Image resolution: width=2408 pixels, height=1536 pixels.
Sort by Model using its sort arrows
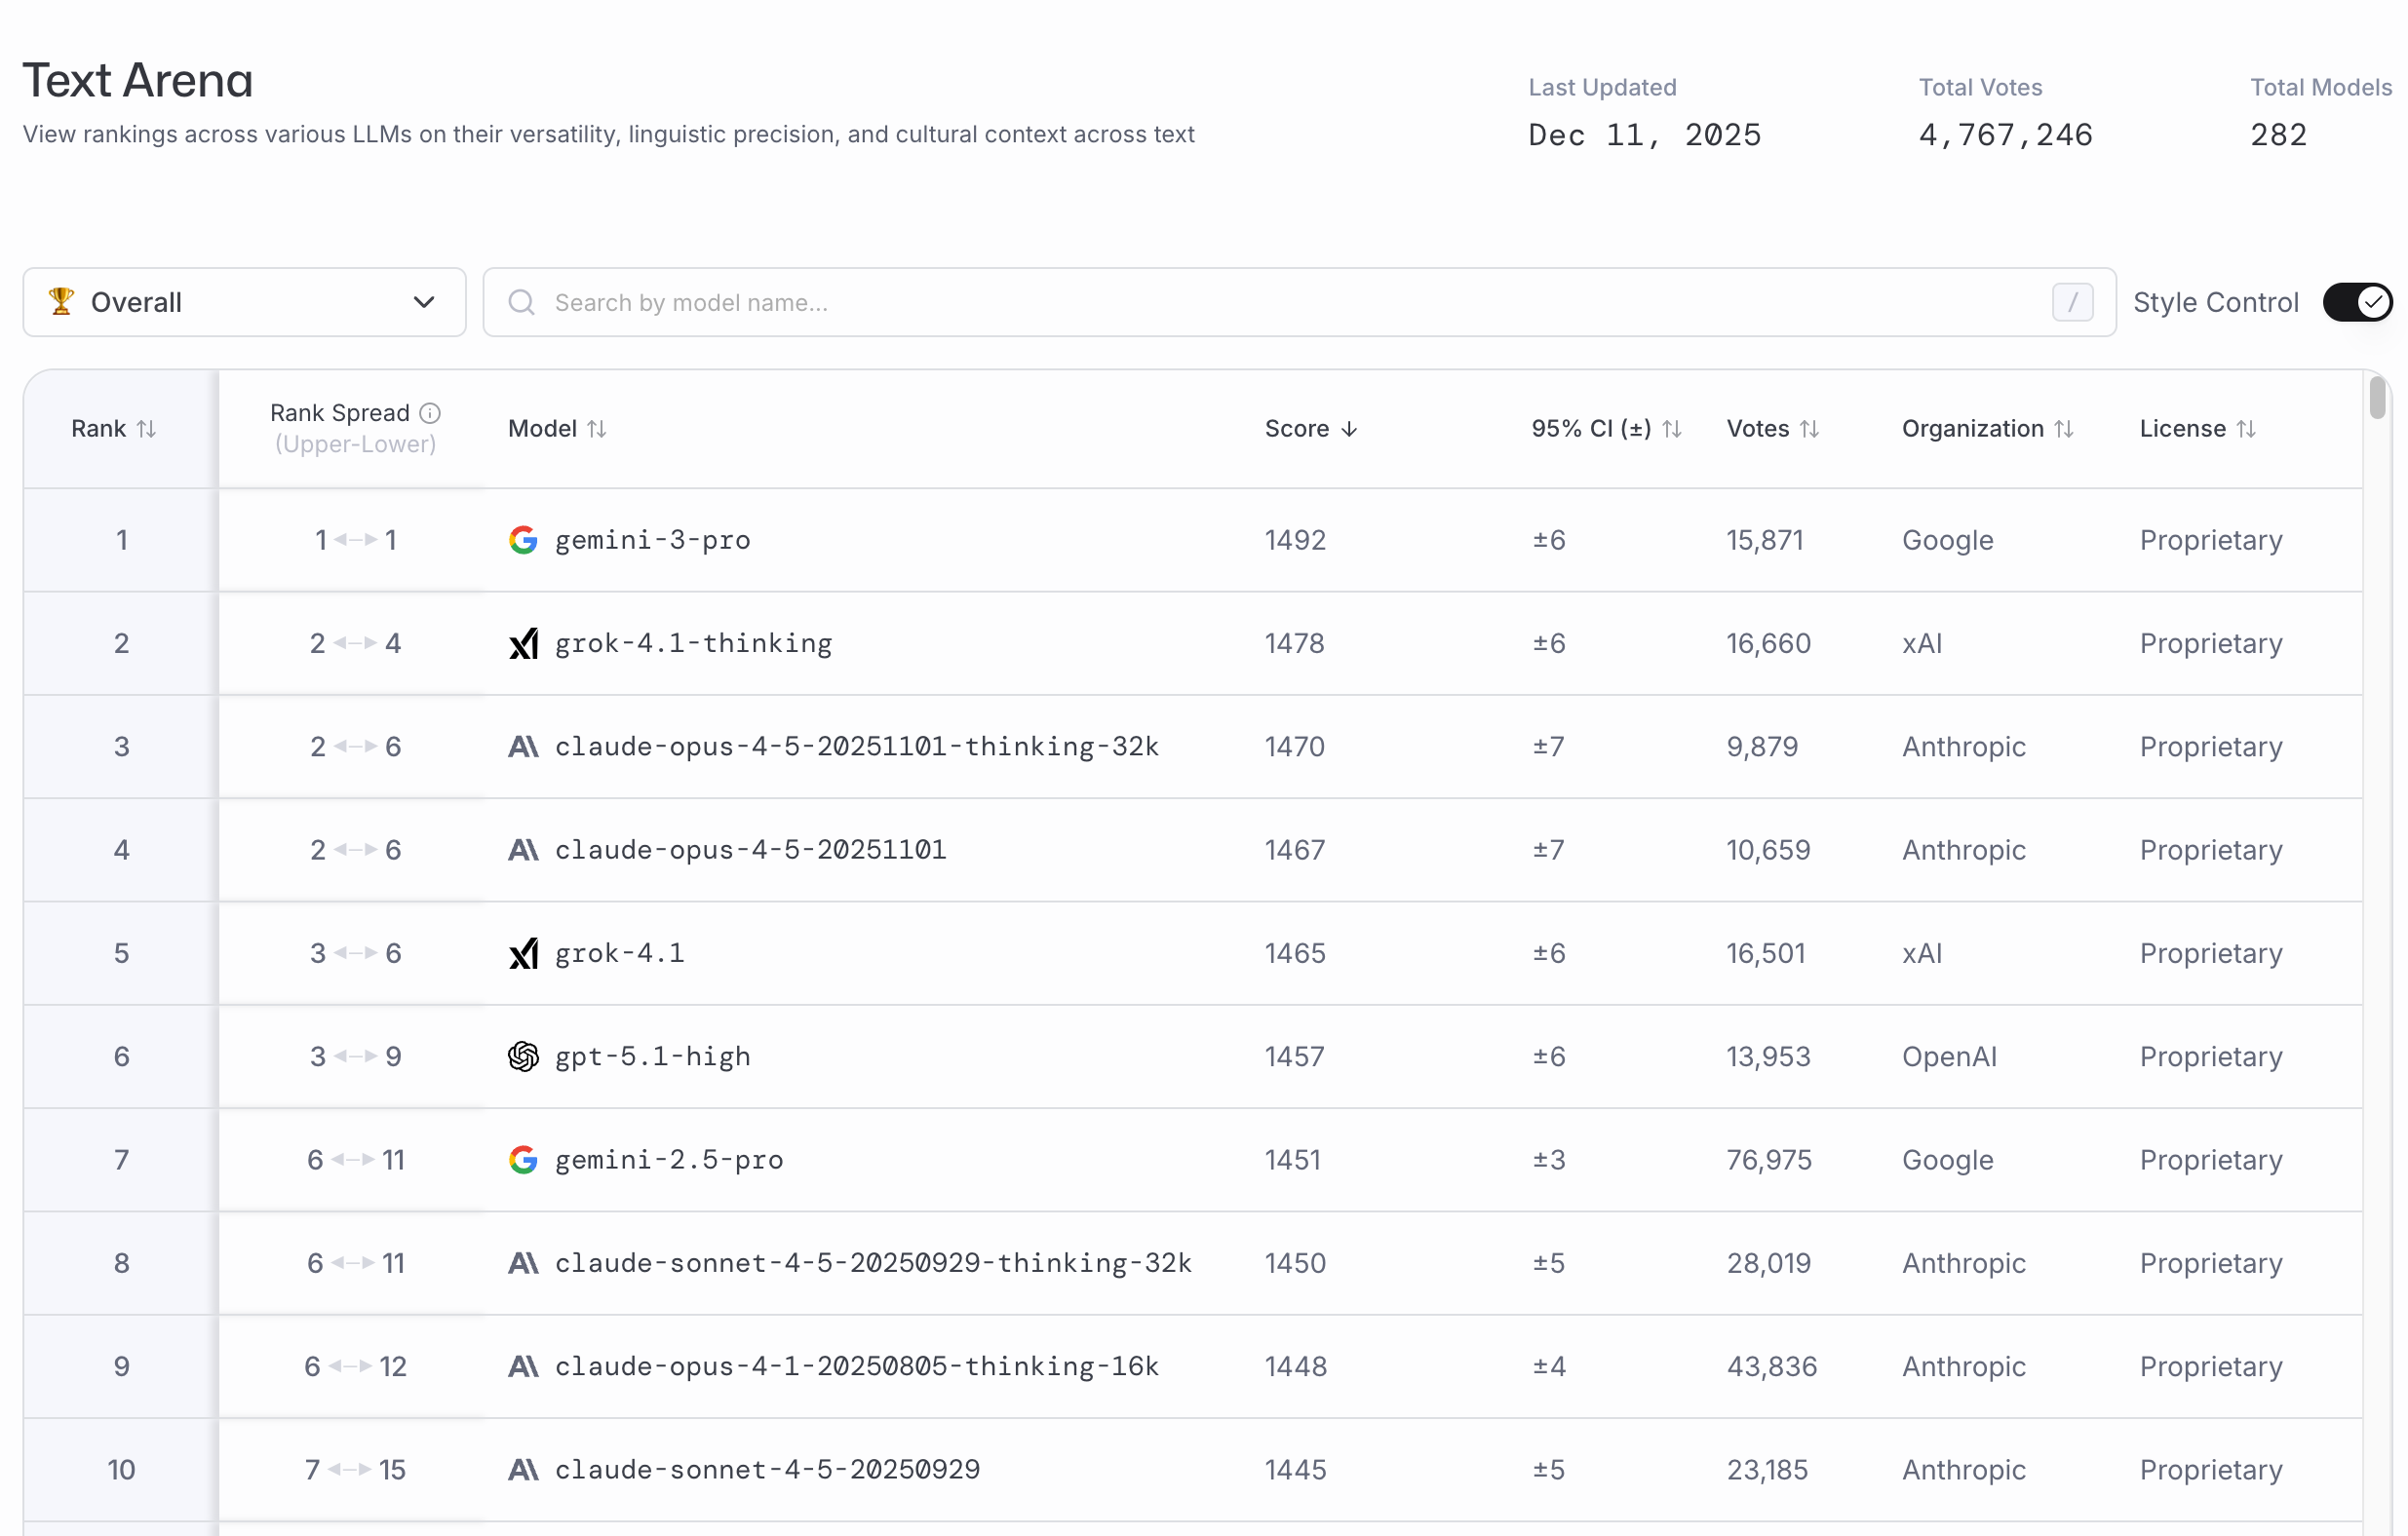click(597, 429)
